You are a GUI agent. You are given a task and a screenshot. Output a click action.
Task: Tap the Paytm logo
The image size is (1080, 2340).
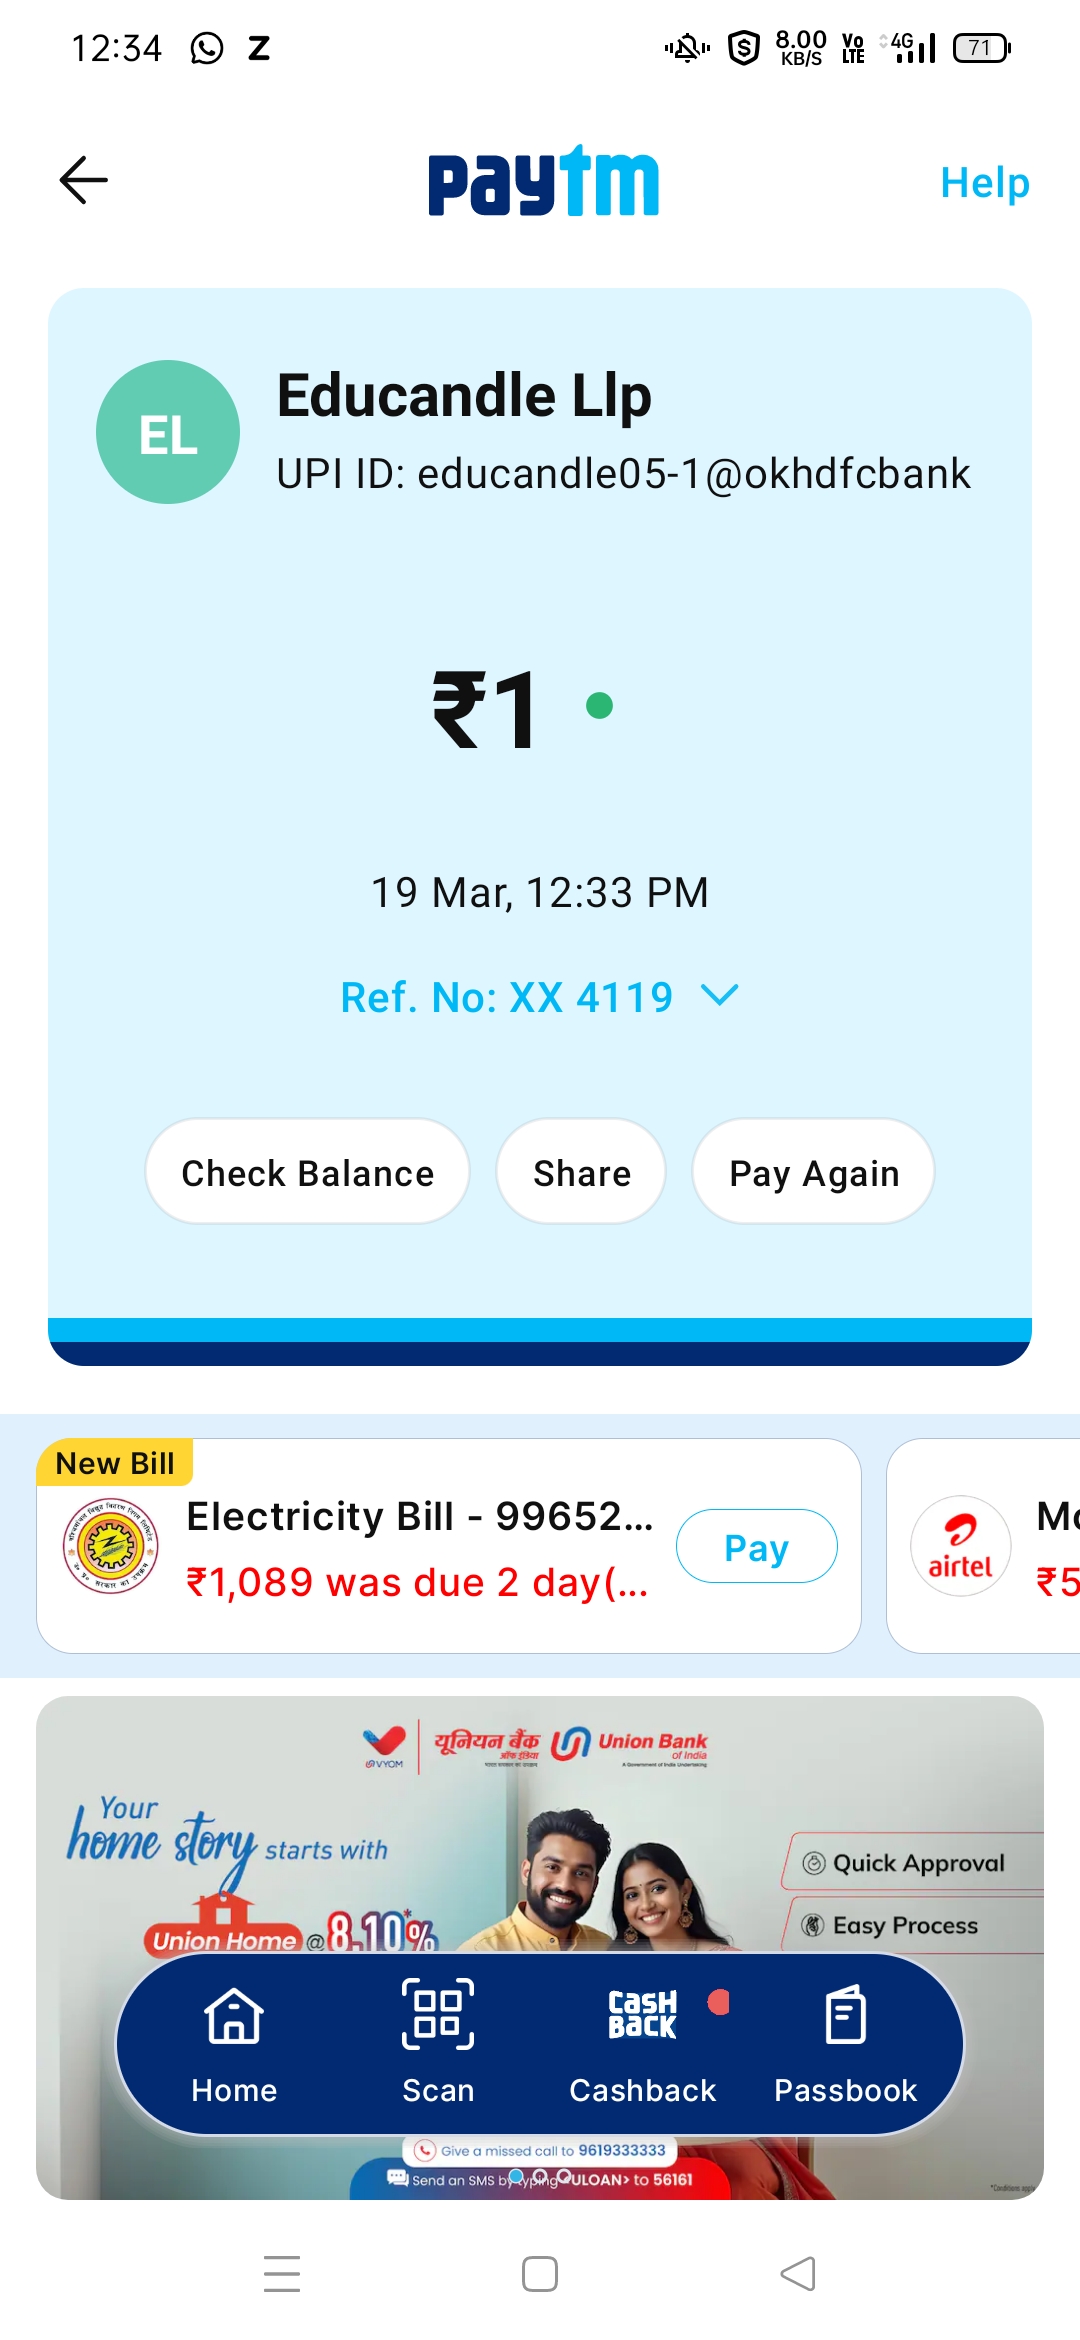(x=543, y=181)
